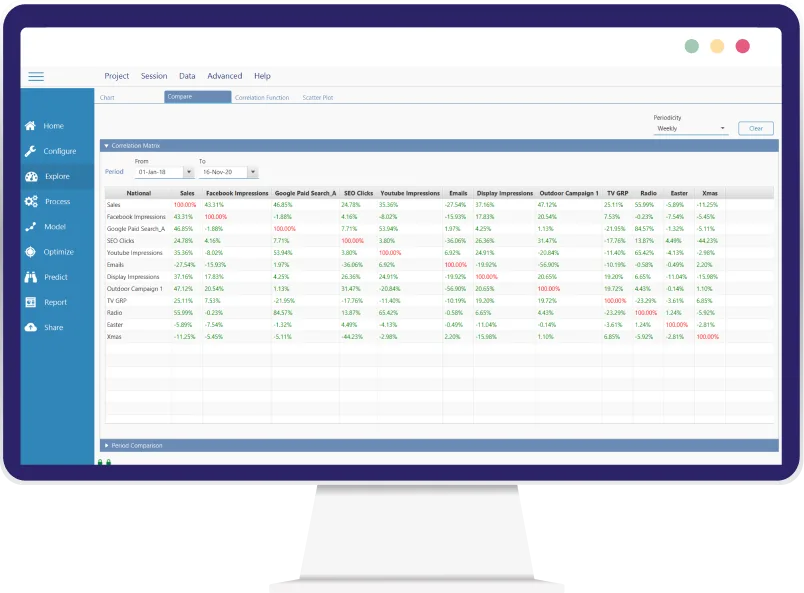Viewport: 804px width, 593px height.
Task: Open the To date dropdown
Action: tap(252, 172)
